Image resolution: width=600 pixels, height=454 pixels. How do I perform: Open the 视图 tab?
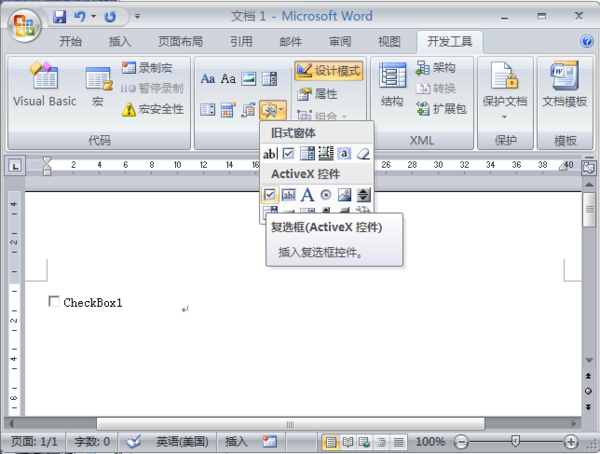tap(389, 41)
